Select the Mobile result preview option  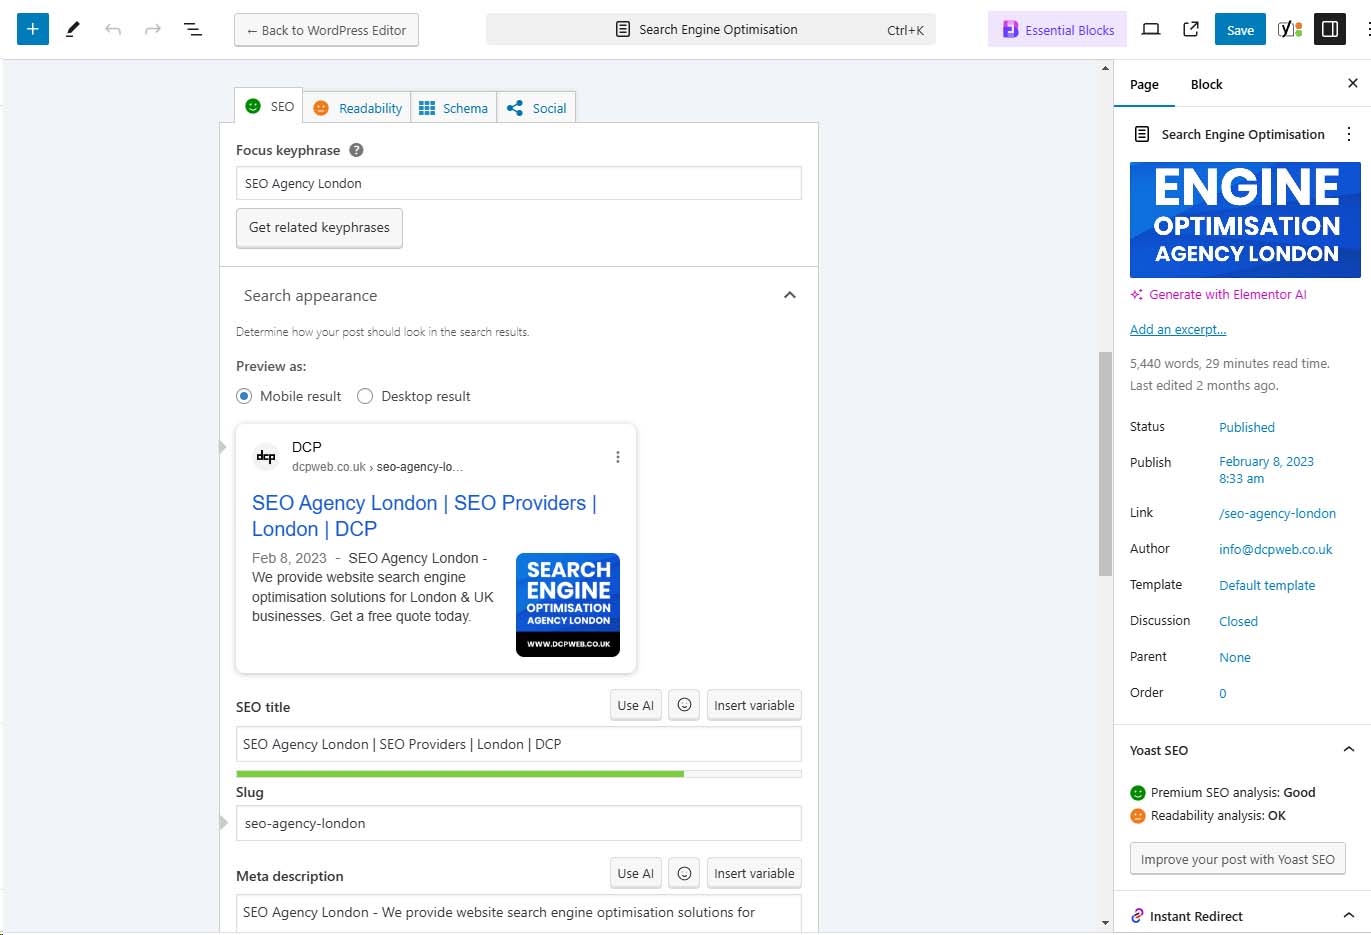point(244,396)
